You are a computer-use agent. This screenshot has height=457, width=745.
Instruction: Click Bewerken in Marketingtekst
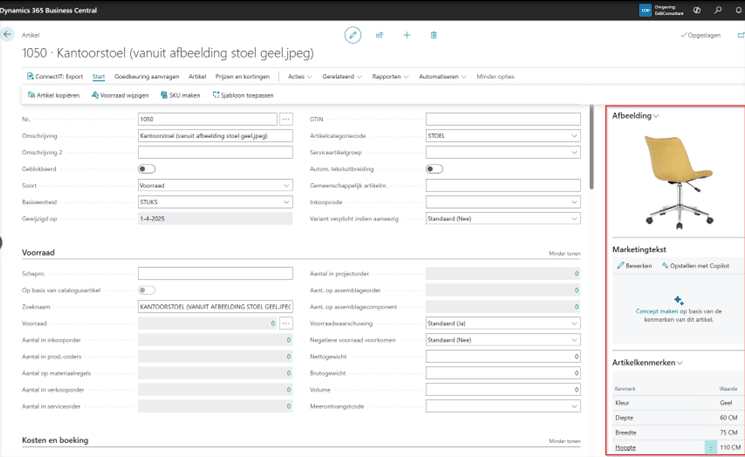click(x=635, y=266)
